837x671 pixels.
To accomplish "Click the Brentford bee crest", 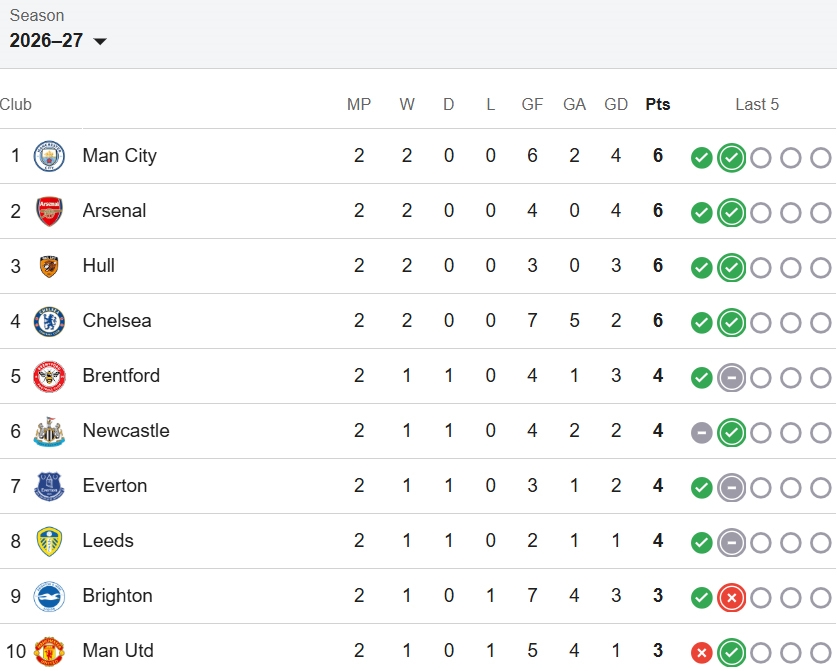I will pos(49,376).
